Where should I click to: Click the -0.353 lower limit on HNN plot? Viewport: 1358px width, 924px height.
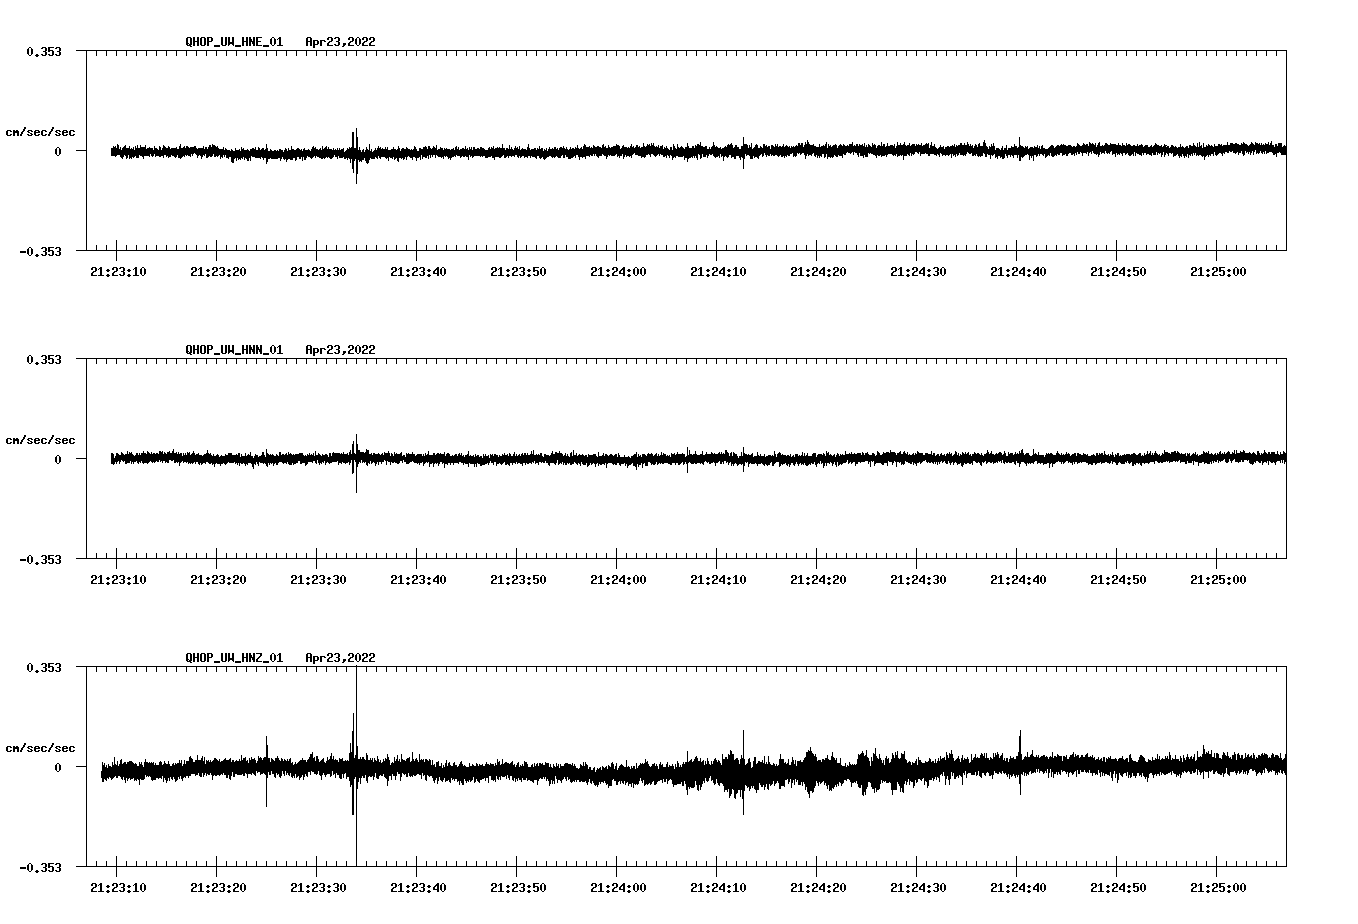point(40,559)
